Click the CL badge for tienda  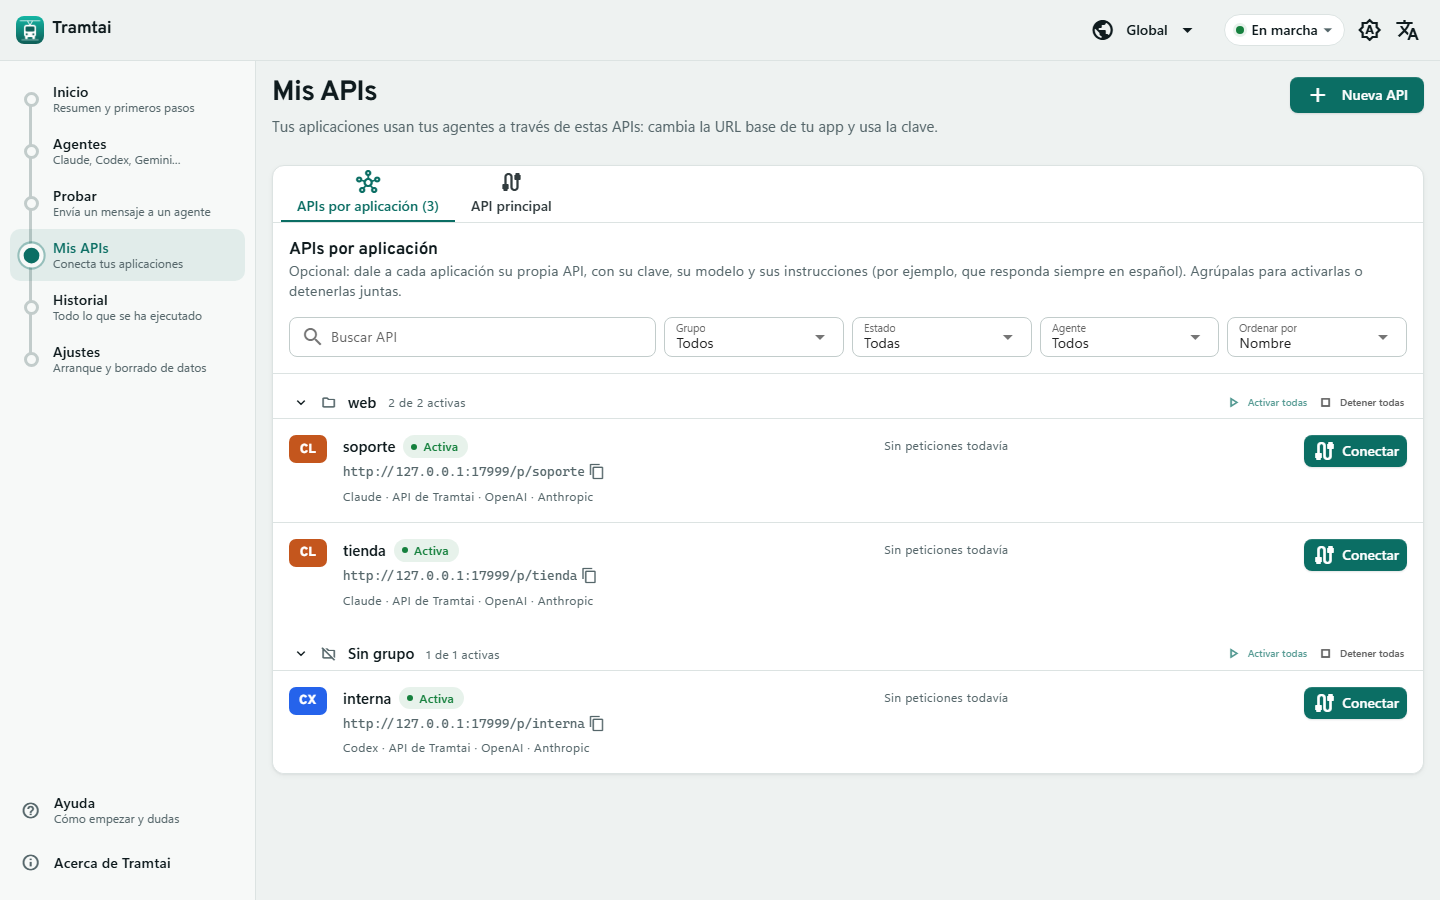pos(308,552)
